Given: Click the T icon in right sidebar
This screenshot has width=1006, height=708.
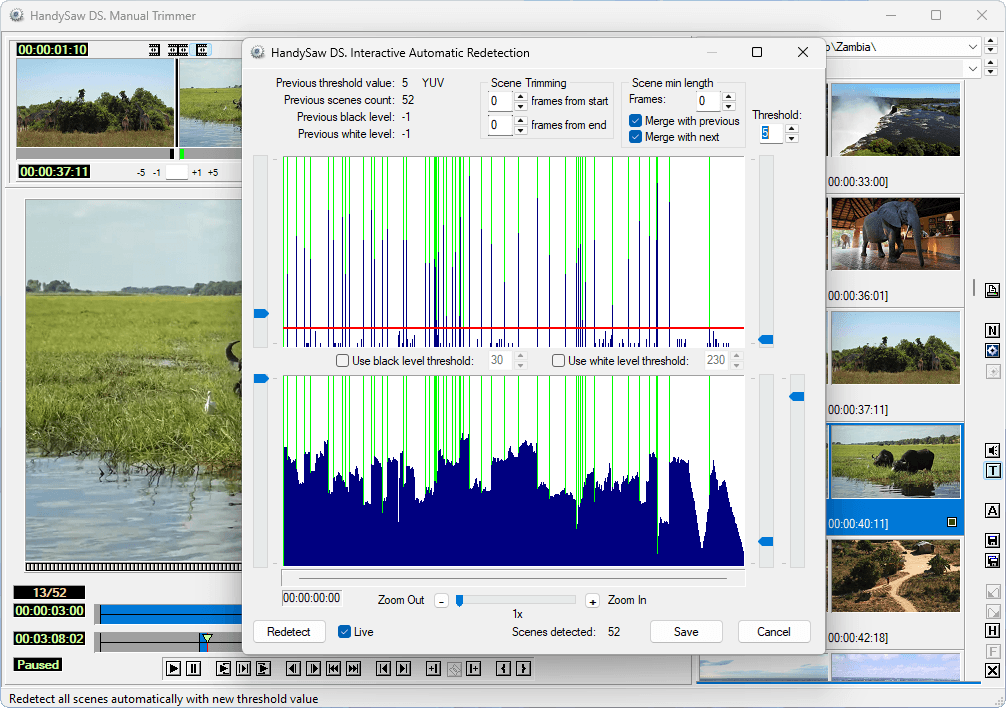Looking at the screenshot, I should [992, 471].
